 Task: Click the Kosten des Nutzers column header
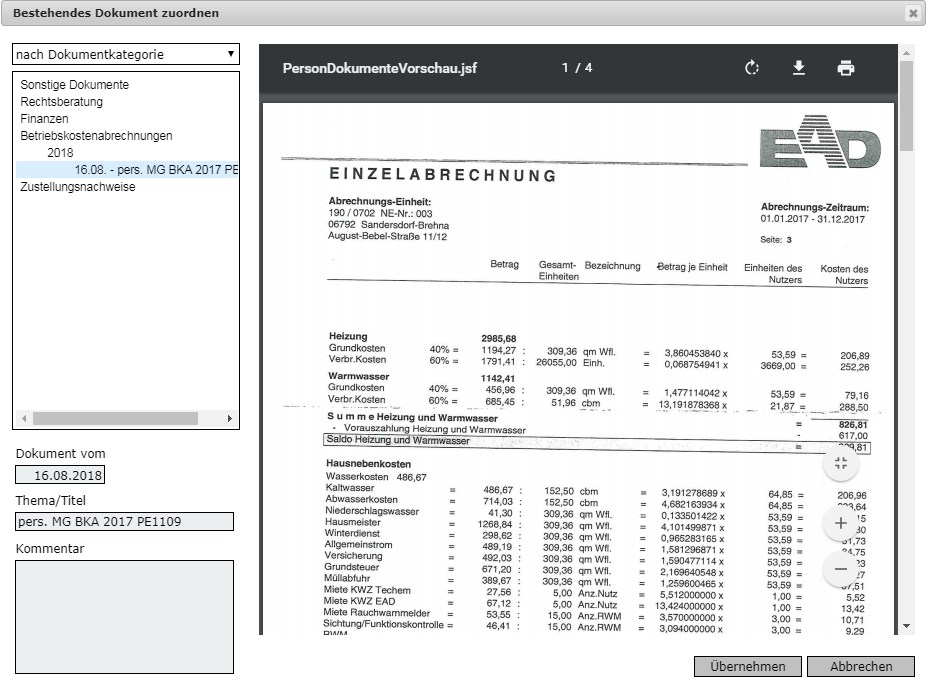(x=844, y=275)
